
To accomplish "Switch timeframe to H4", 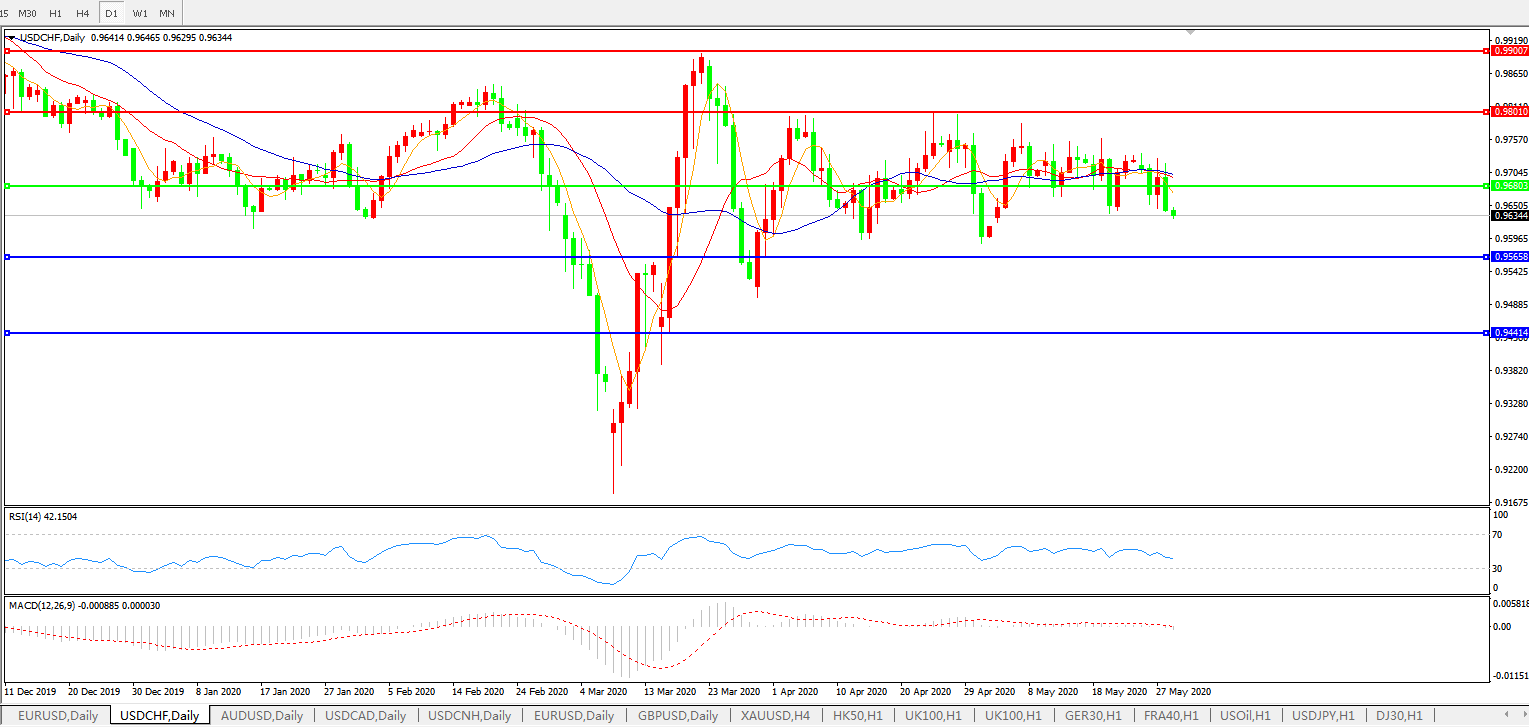I will tap(83, 13).
